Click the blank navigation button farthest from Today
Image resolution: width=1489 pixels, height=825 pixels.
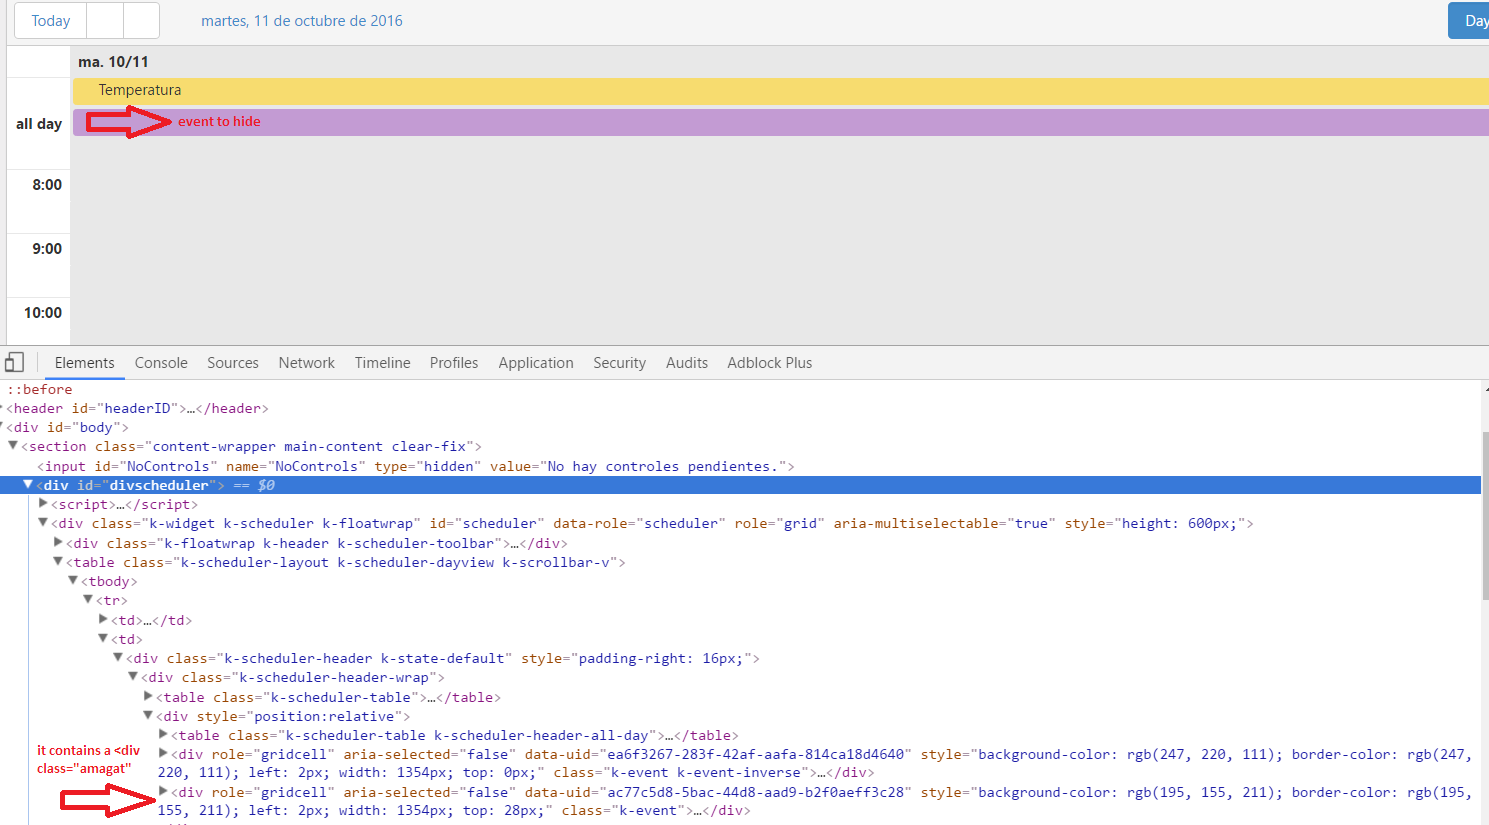click(x=141, y=21)
